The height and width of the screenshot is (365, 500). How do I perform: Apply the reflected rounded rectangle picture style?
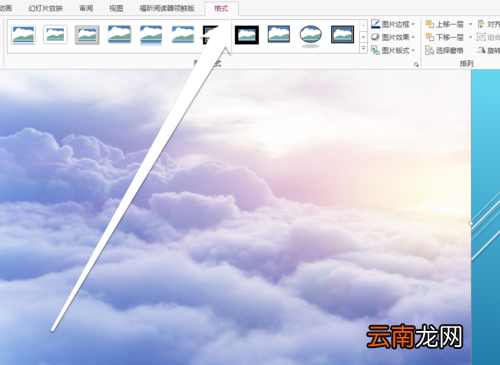(151, 35)
